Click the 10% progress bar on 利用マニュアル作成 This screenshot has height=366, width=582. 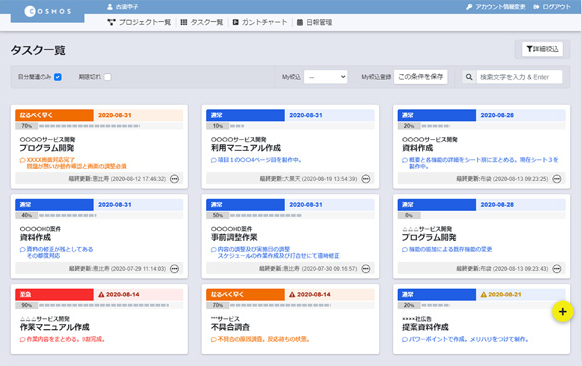[290, 126]
